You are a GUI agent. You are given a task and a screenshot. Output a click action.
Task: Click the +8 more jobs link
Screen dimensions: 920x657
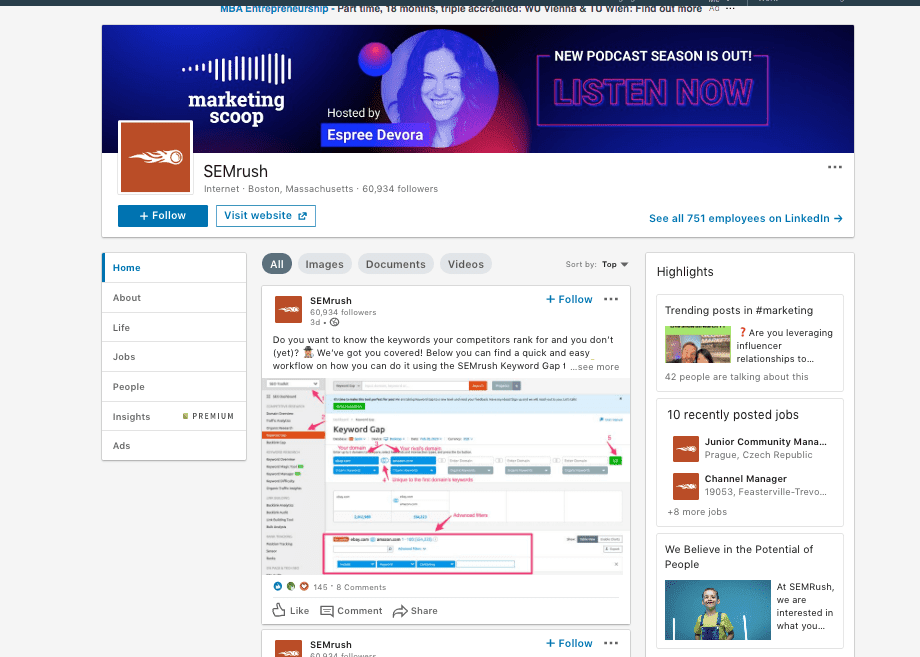click(697, 512)
